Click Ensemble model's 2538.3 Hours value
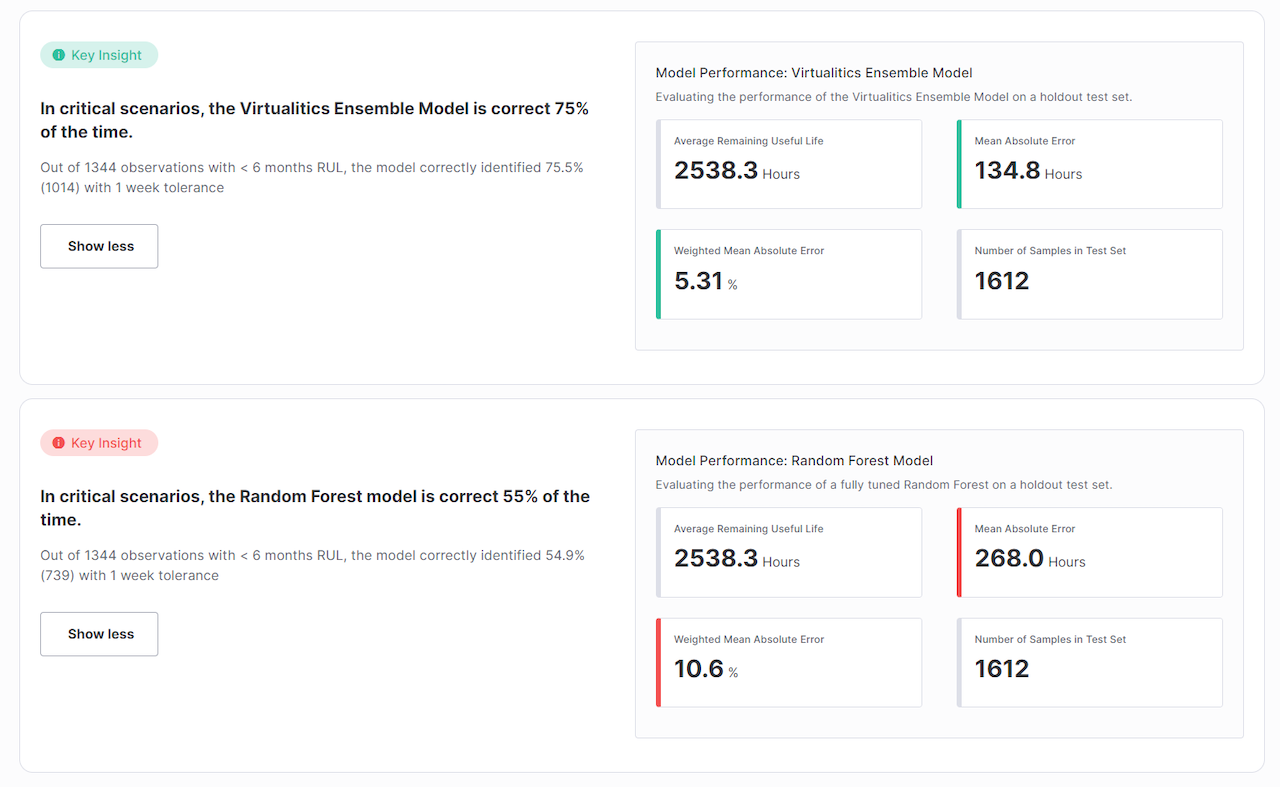1280x787 pixels. [x=737, y=171]
